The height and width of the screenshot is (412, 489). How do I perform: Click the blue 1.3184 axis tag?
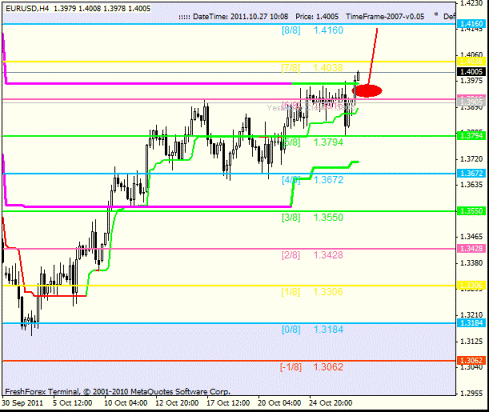click(470, 323)
